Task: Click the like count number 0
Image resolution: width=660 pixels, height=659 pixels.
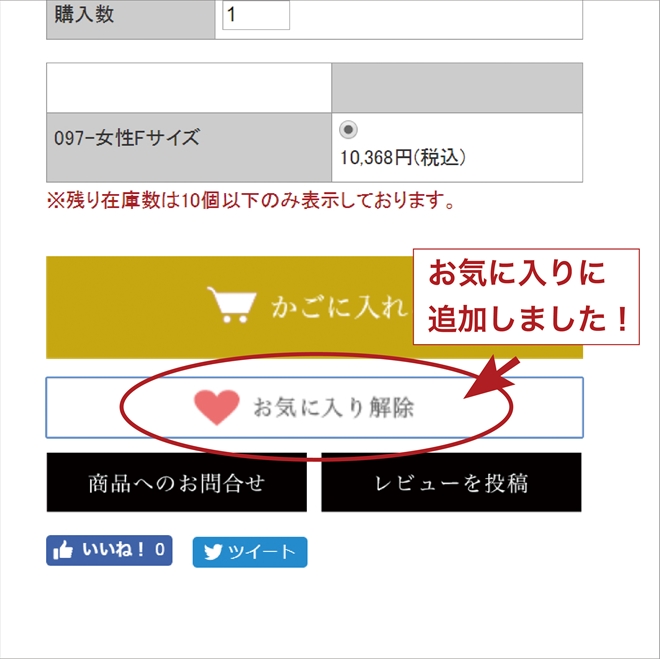Action: (160, 550)
